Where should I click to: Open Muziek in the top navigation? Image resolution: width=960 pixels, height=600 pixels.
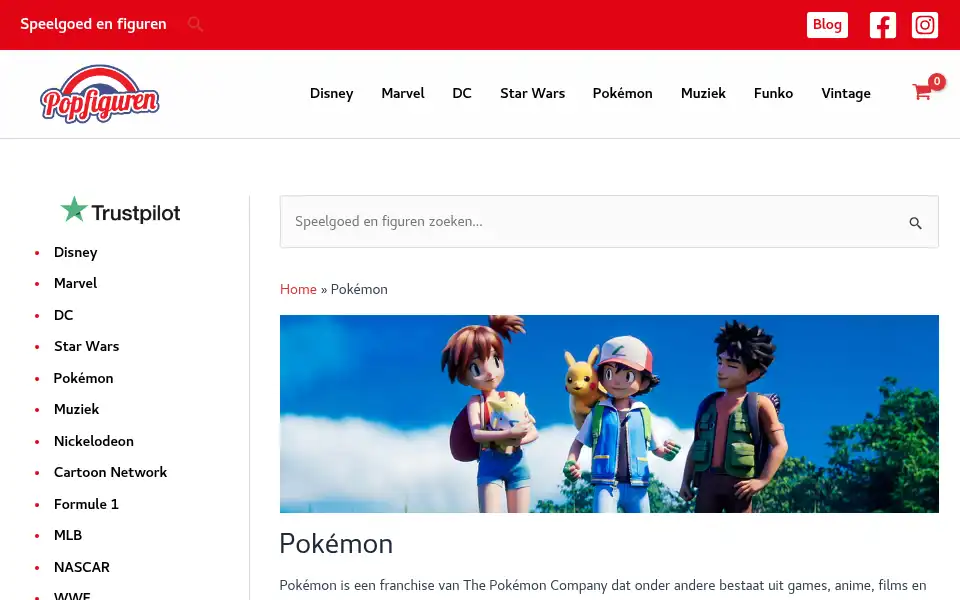[703, 93]
